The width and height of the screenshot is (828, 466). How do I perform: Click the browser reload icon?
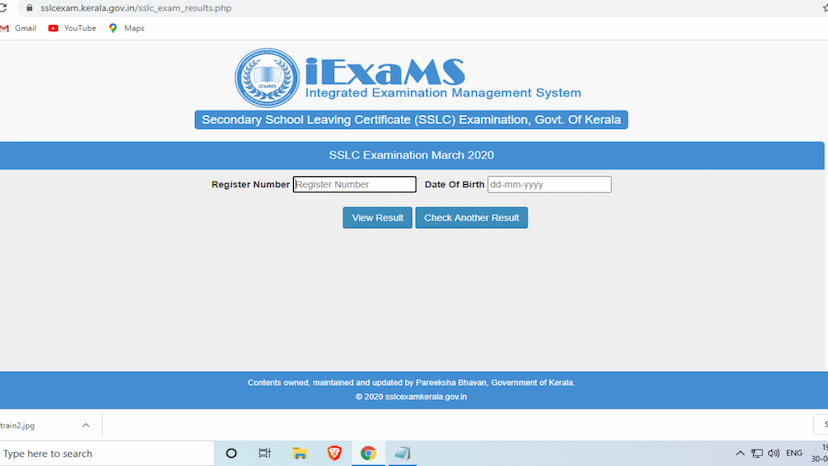point(3,8)
